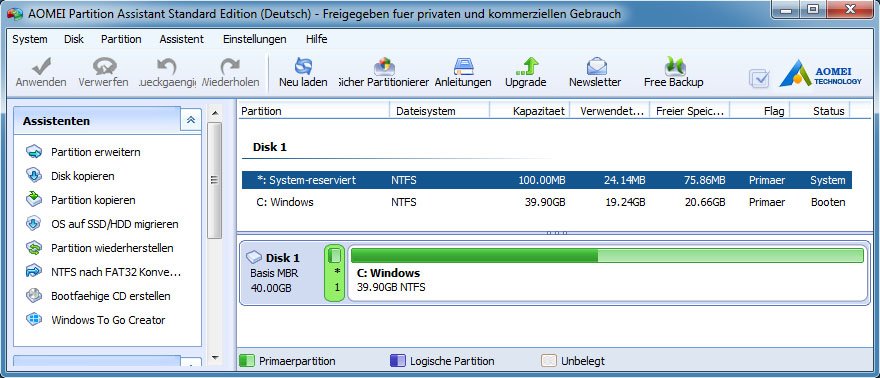Collapse the Assistenten panel with chevron

[191, 119]
